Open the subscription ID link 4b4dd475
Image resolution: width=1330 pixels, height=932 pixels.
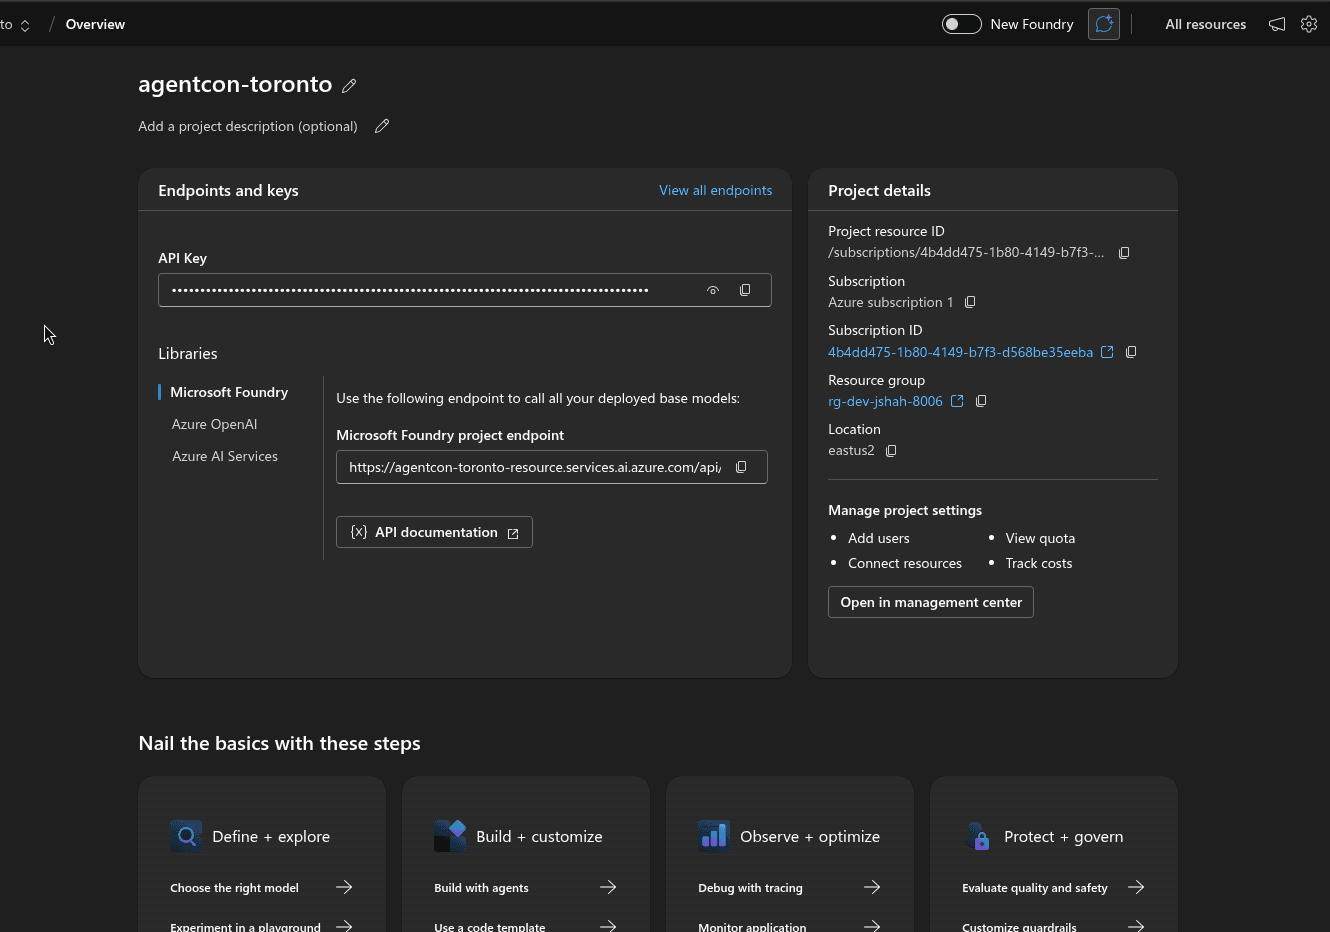[960, 352]
